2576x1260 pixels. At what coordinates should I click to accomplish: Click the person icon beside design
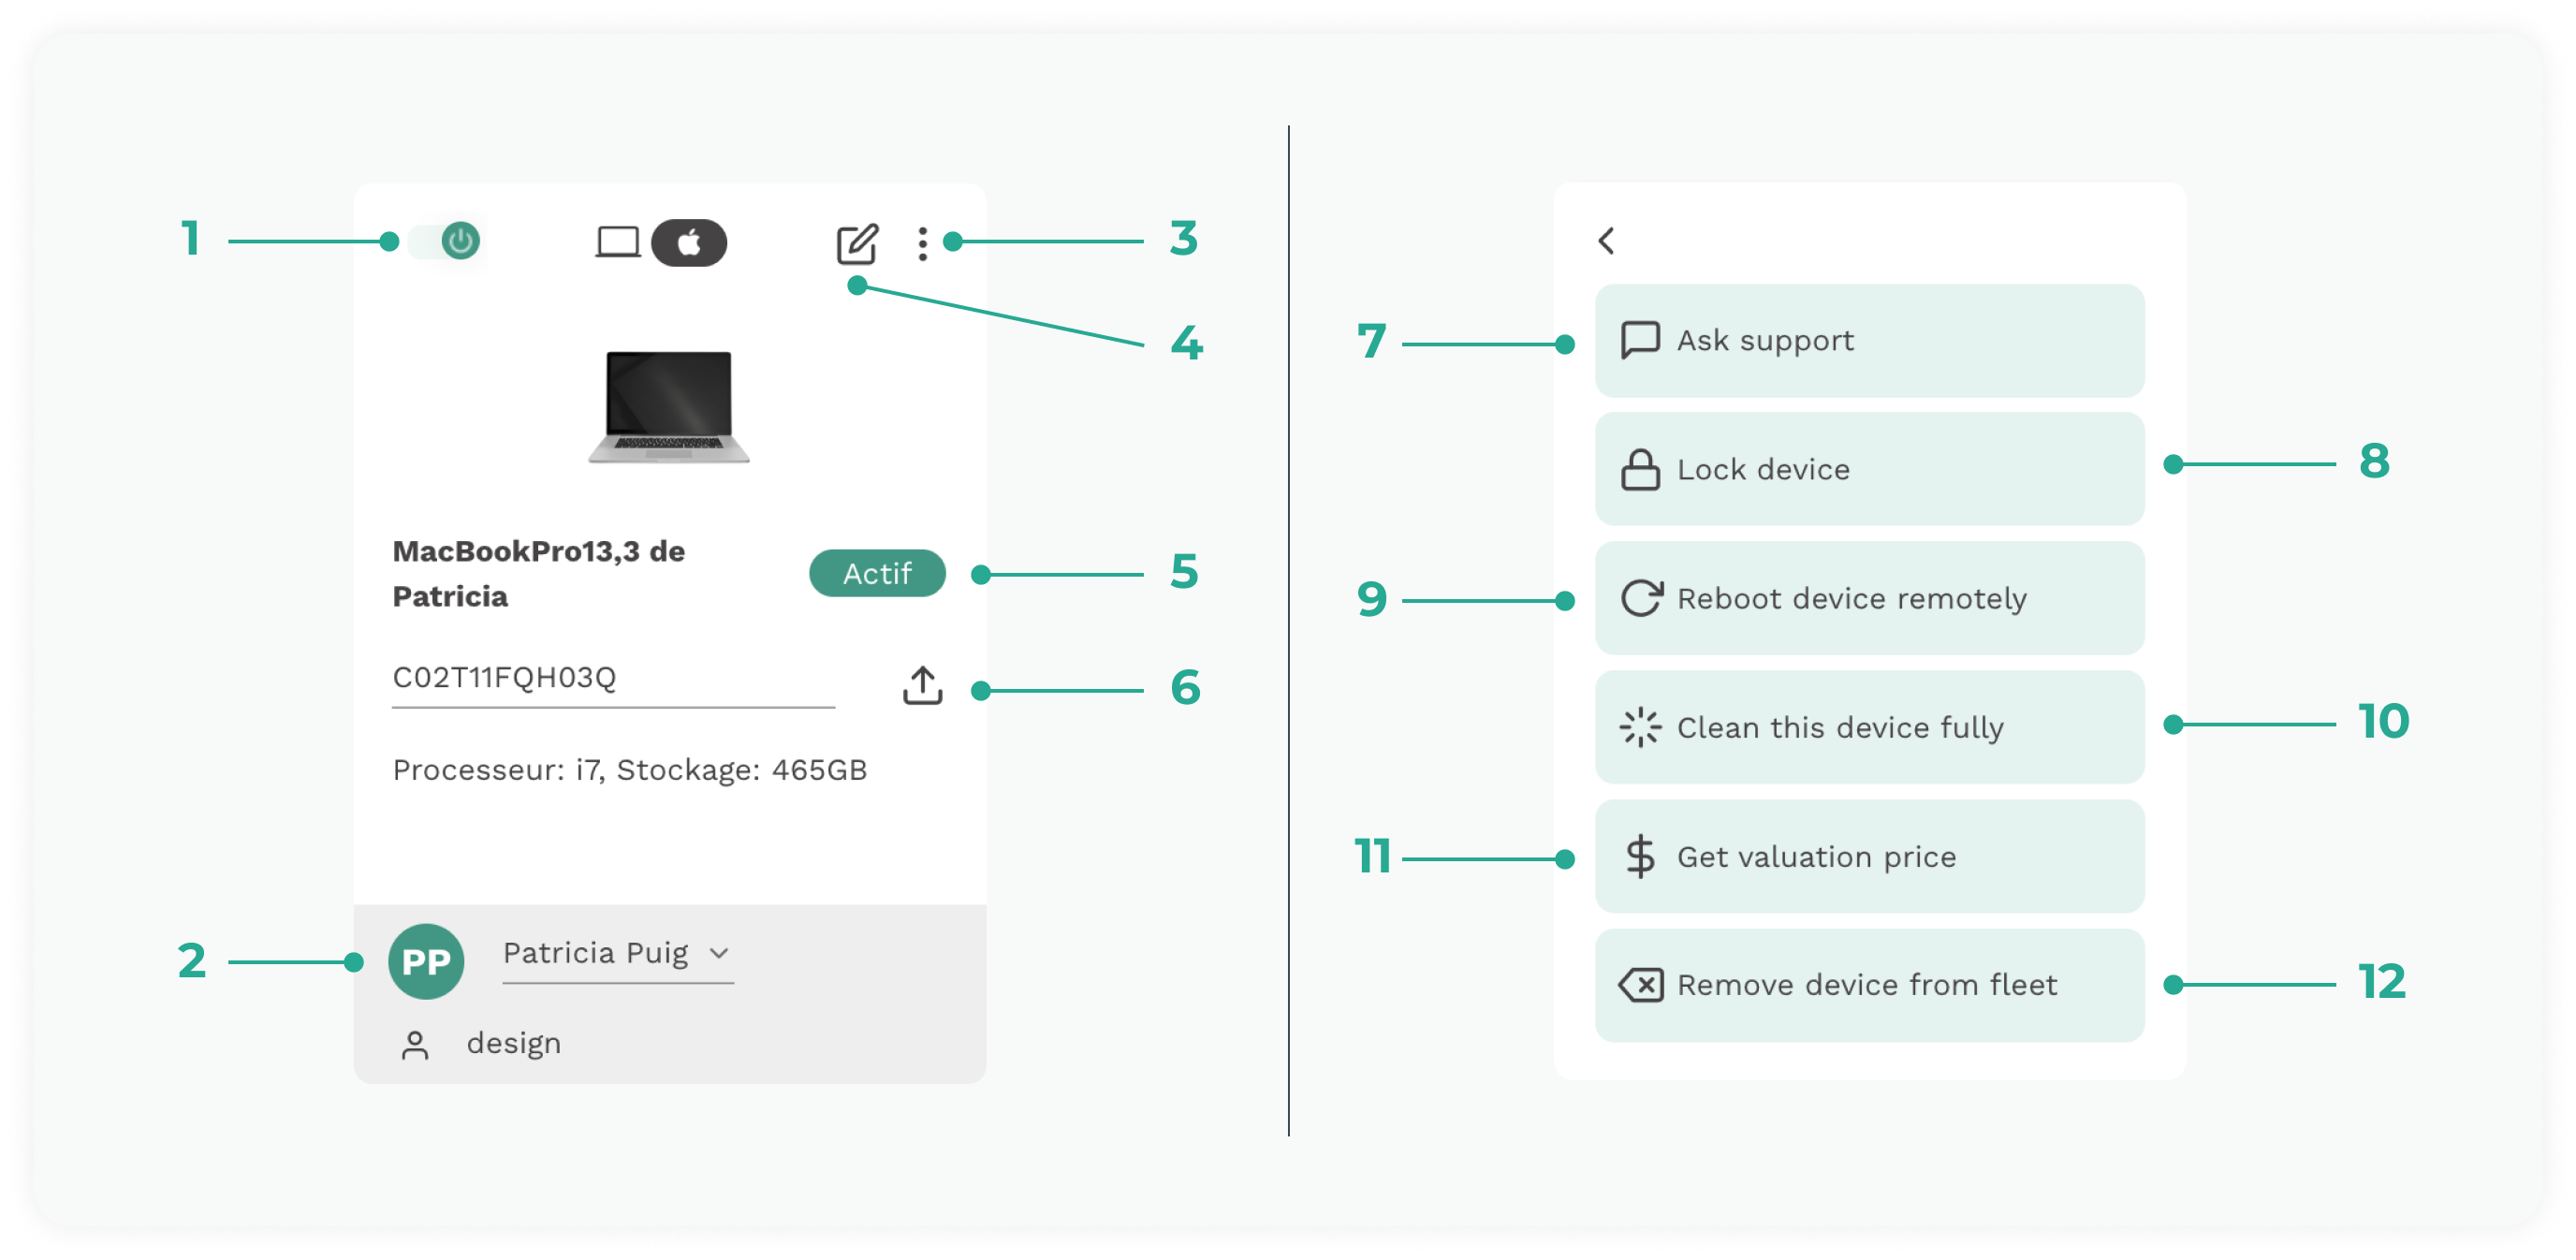pos(415,1045)
